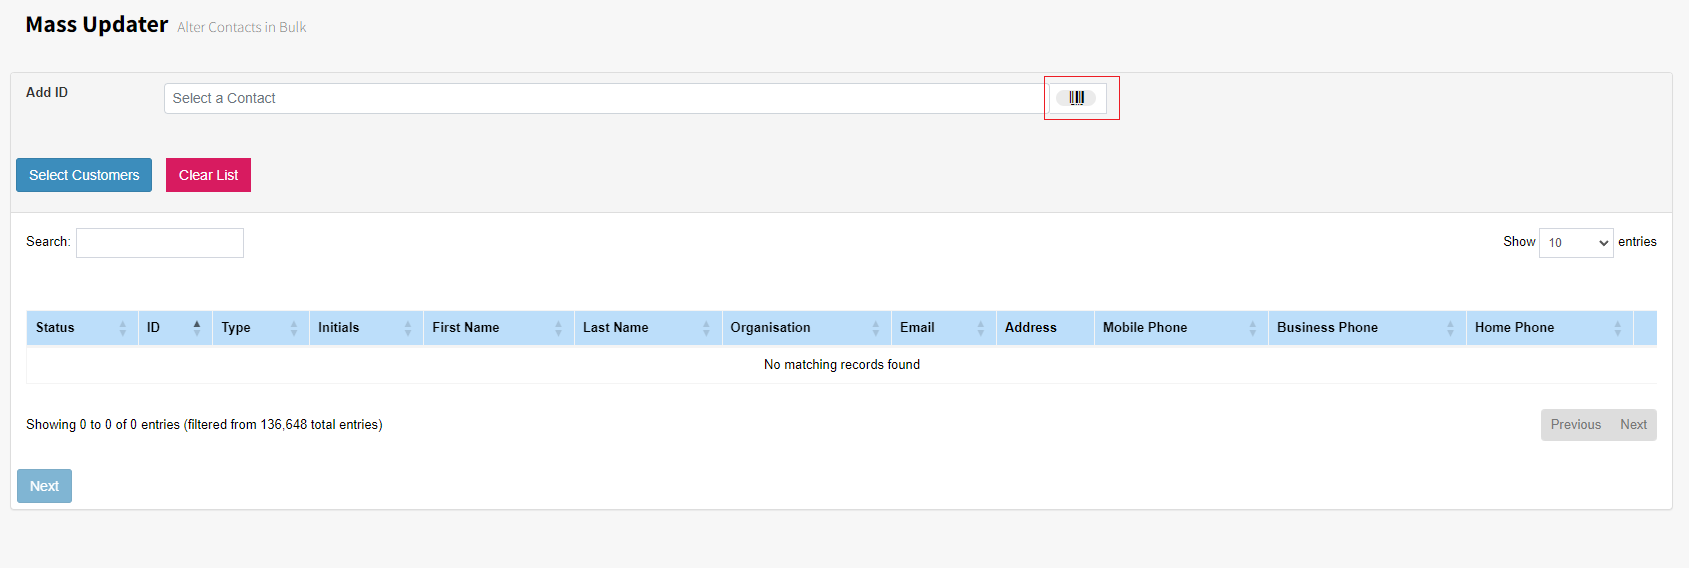Viewport: 1689px width, 568px height.
Task: Sort table by Status column
Action: pyautogui.click(x=82, y=328)
